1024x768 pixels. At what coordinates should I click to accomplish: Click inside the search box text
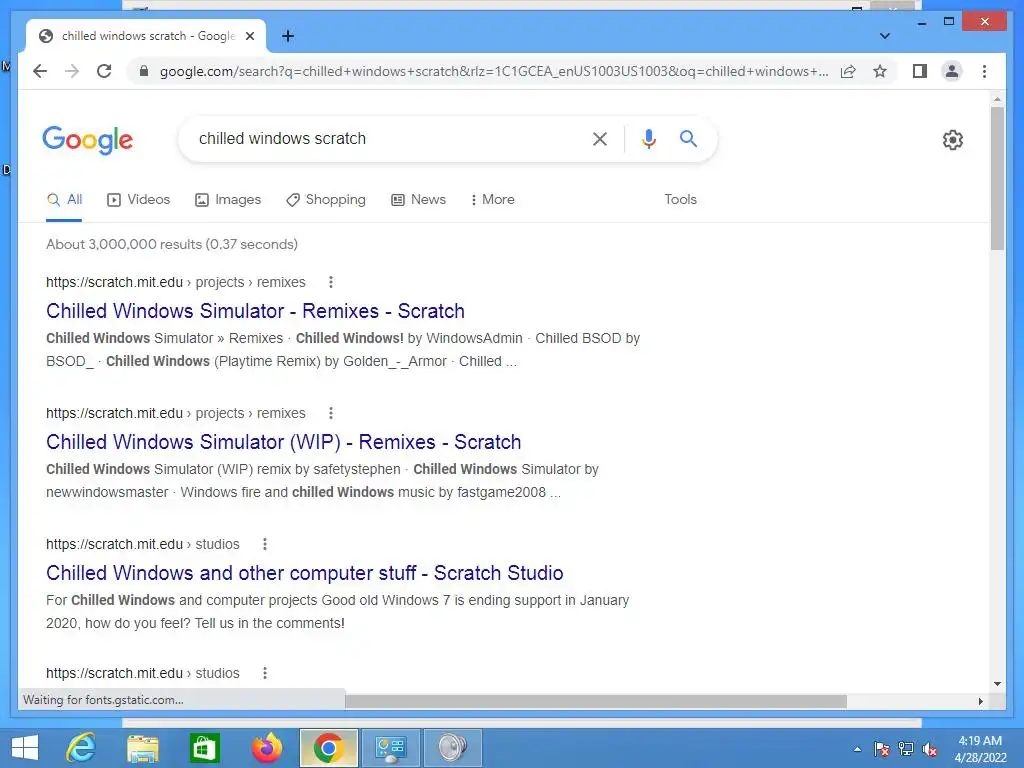282,138
